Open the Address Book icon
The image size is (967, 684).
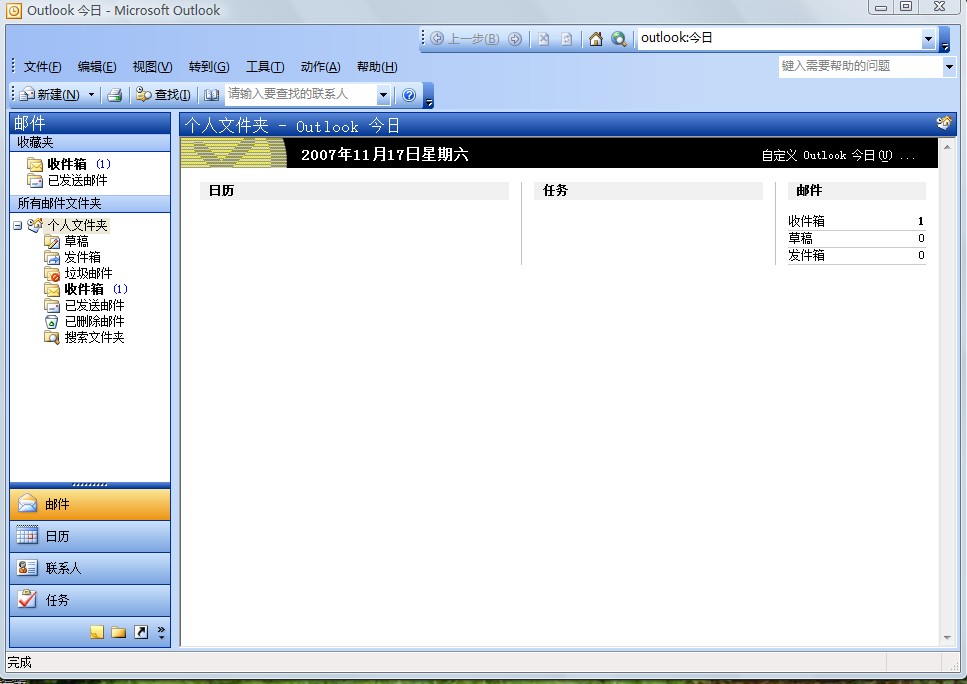[212, 95]
